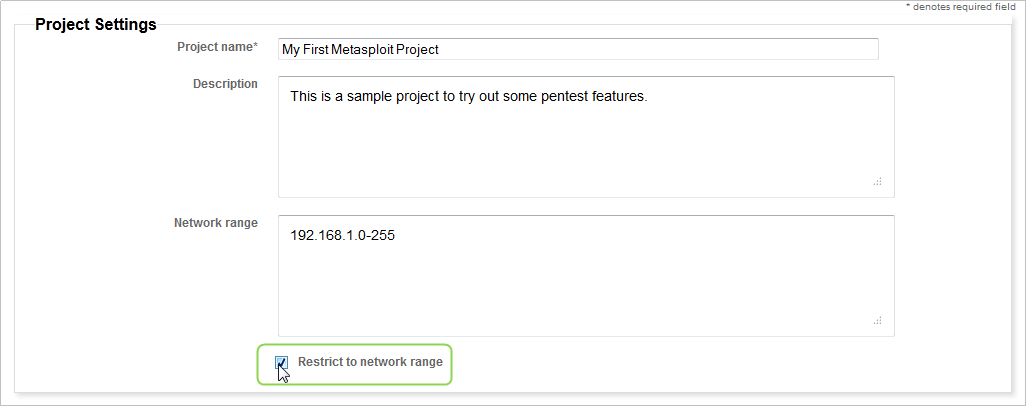Click the Network range box resize grip
Screen dimensions: 1026x406
pyautogui.click(x=877, y=320)
